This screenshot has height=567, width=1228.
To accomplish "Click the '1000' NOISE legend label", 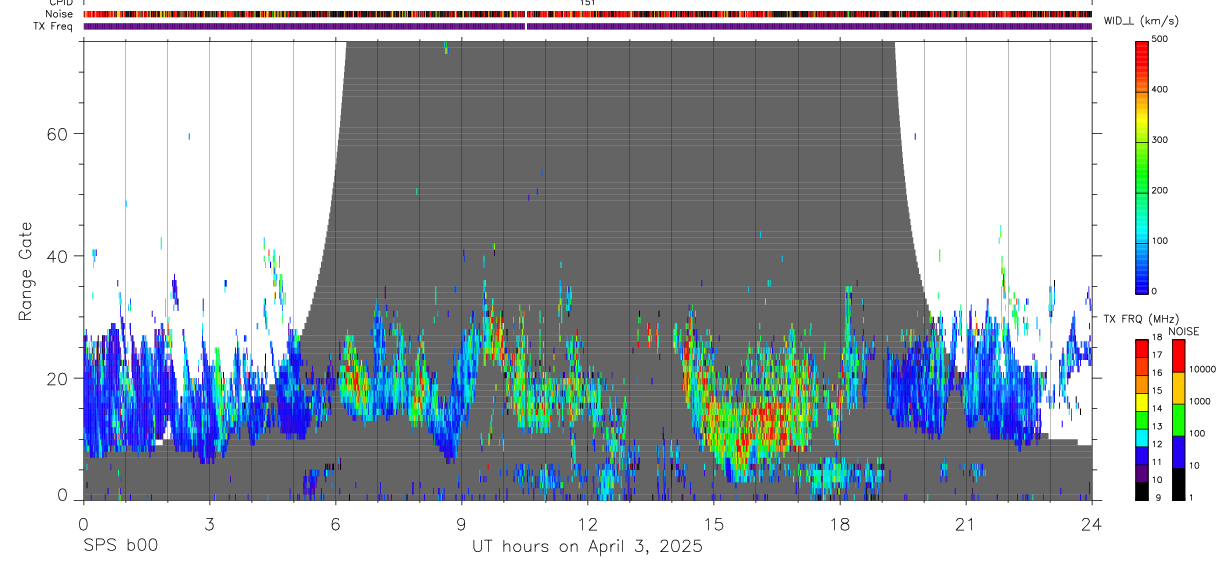I will click(1200, 401).
